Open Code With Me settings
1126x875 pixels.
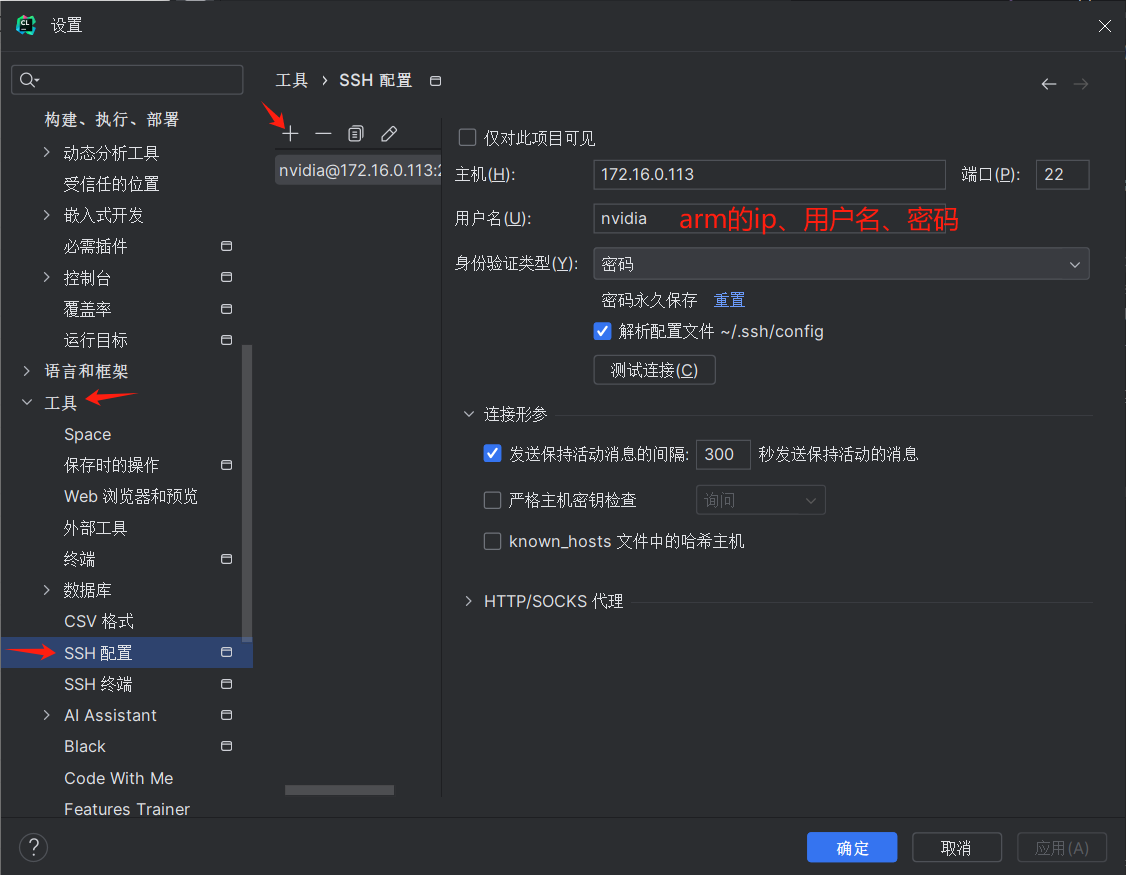tap(118, 778)
